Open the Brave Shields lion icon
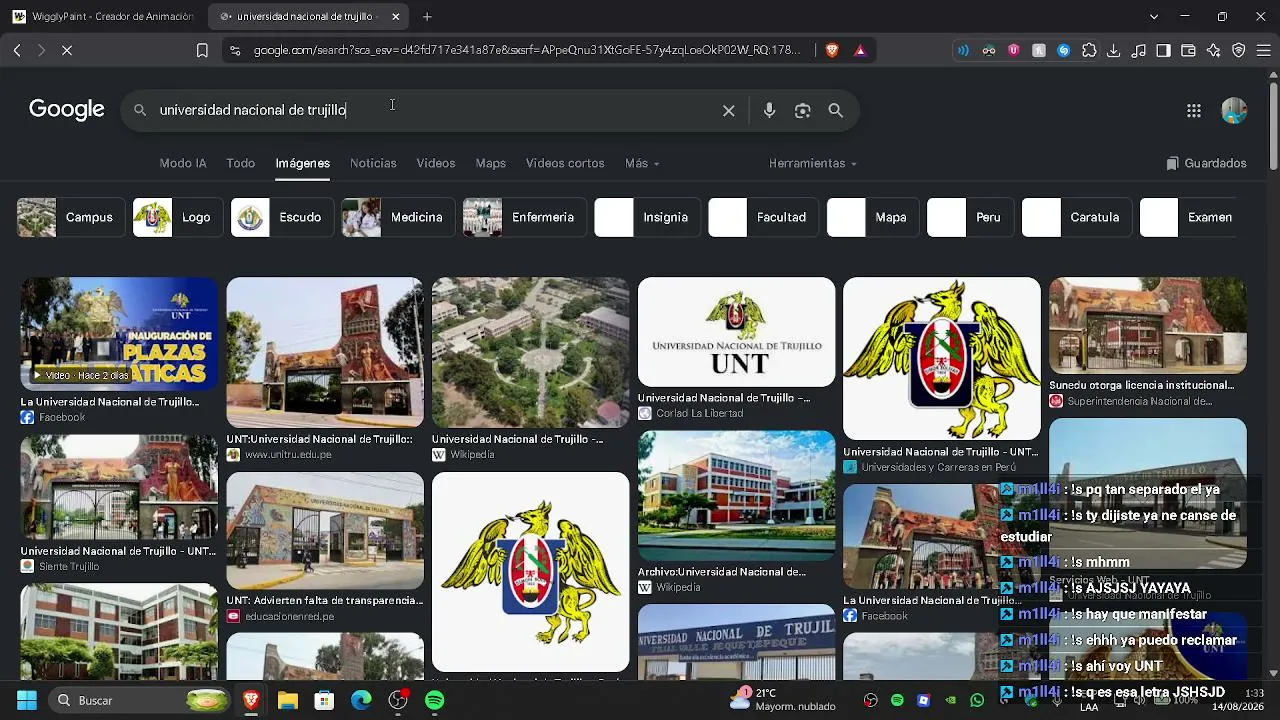 coord(832,50)
